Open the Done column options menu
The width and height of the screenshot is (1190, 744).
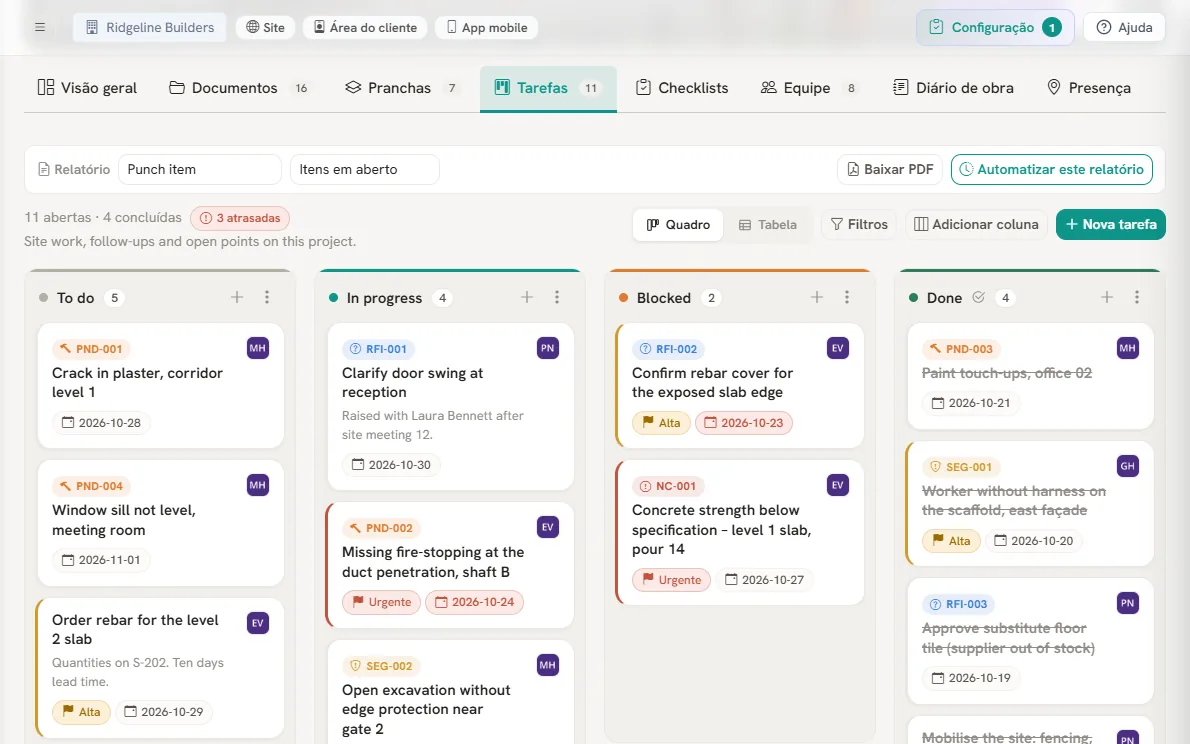(1136, 298)
